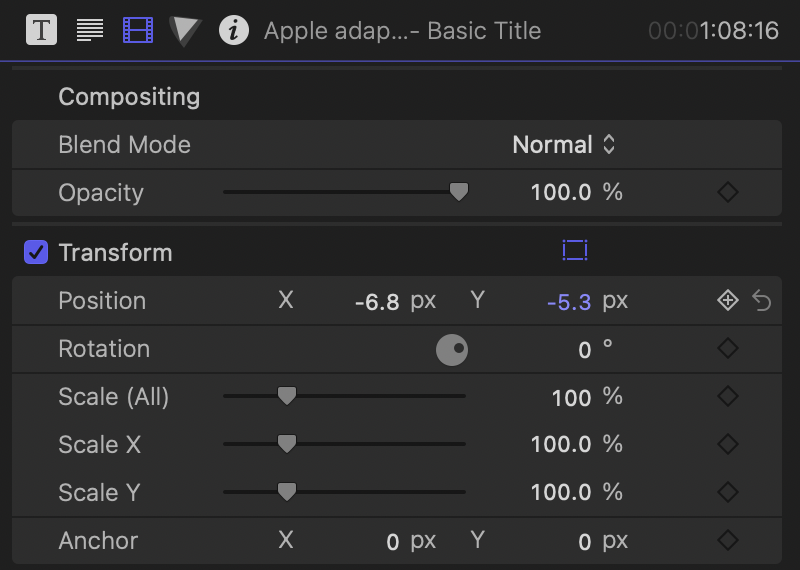
Task: Add a keyframe for Rotation
Action: pos(728,349)
